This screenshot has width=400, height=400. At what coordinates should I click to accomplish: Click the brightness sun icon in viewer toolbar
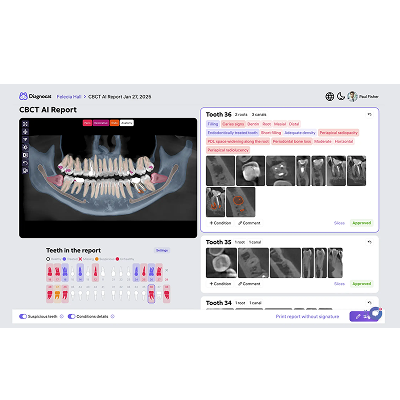pyautogui.click(x=25, y=147)
